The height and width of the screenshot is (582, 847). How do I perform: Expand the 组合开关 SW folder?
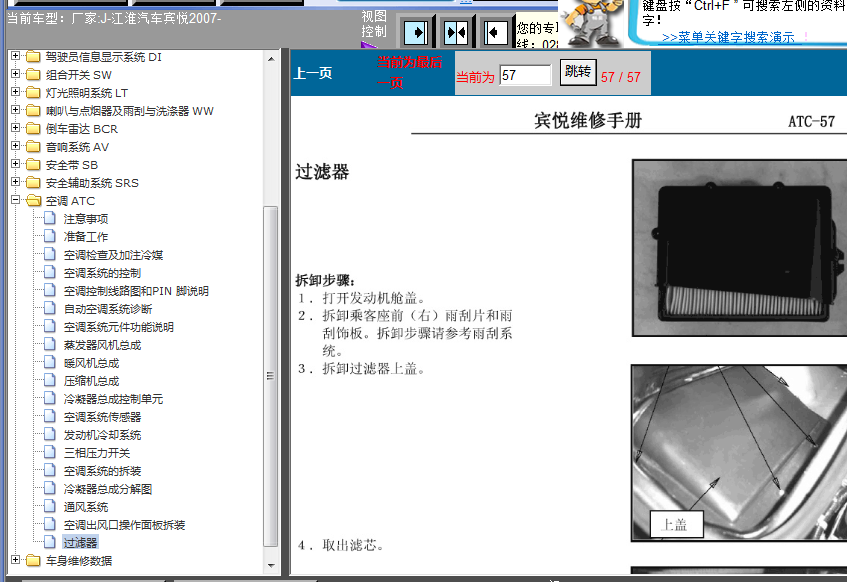tap(15, 74)
